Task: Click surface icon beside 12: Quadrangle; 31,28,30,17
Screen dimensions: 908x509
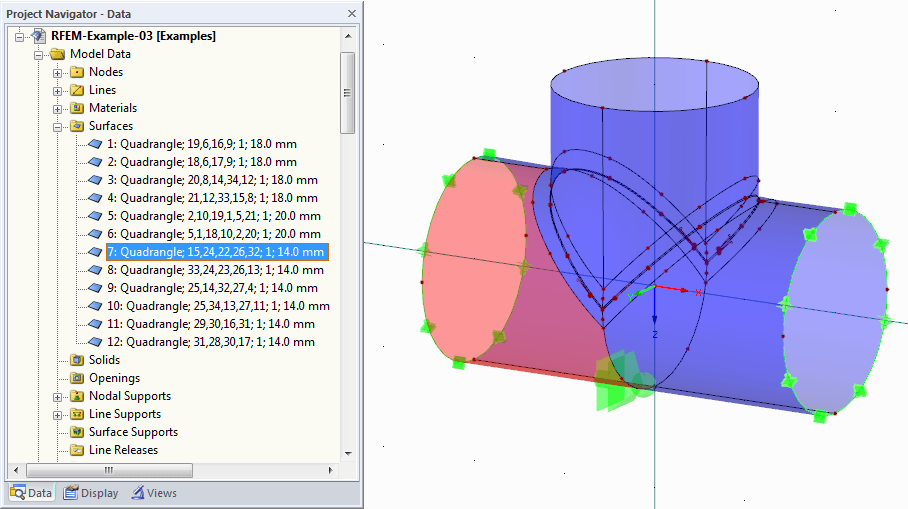Action: pyautogui.click(x=96, y=342)
